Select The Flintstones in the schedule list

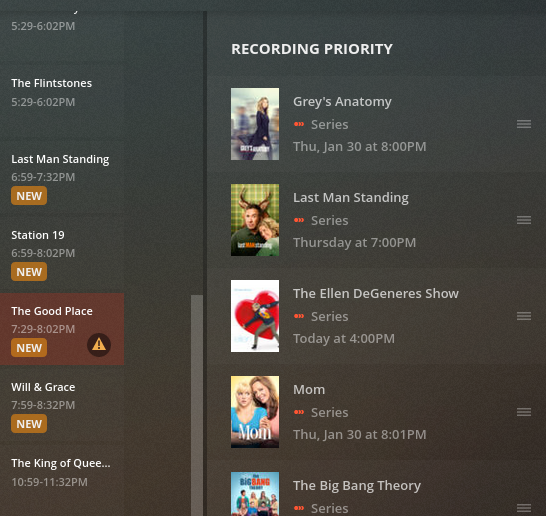click(x=62, y=102)
